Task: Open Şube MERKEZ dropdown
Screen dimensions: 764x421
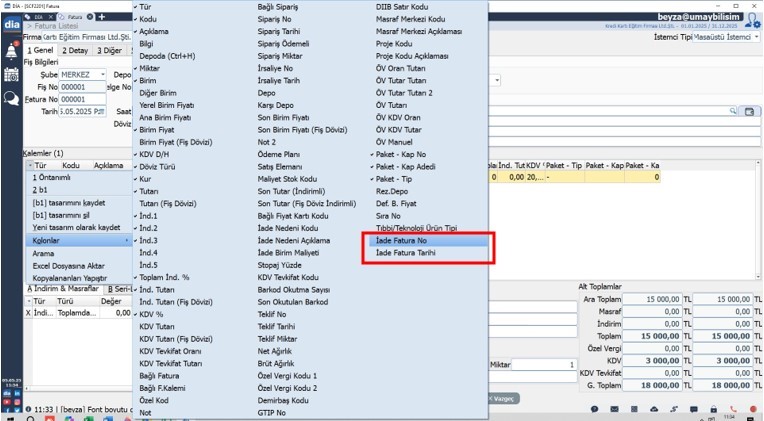Action: pos(100,75)
